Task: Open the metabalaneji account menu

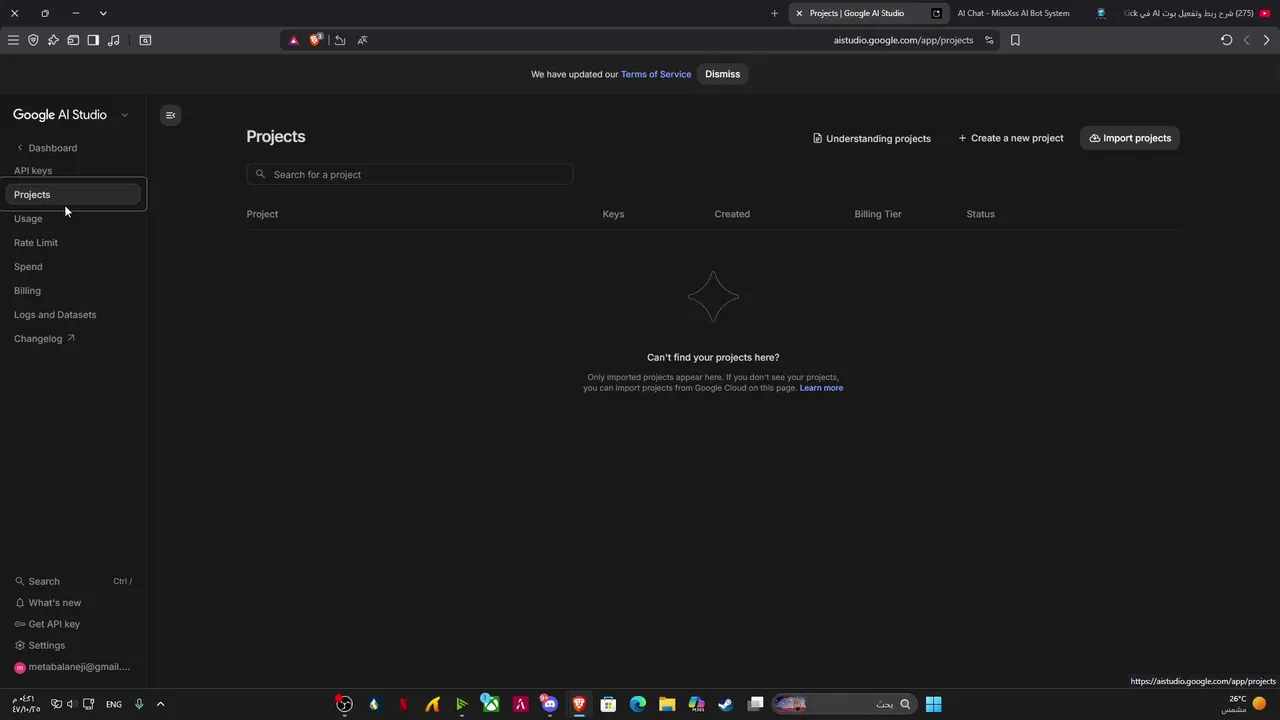Action: pyautogui.click(x=72, y=667)
